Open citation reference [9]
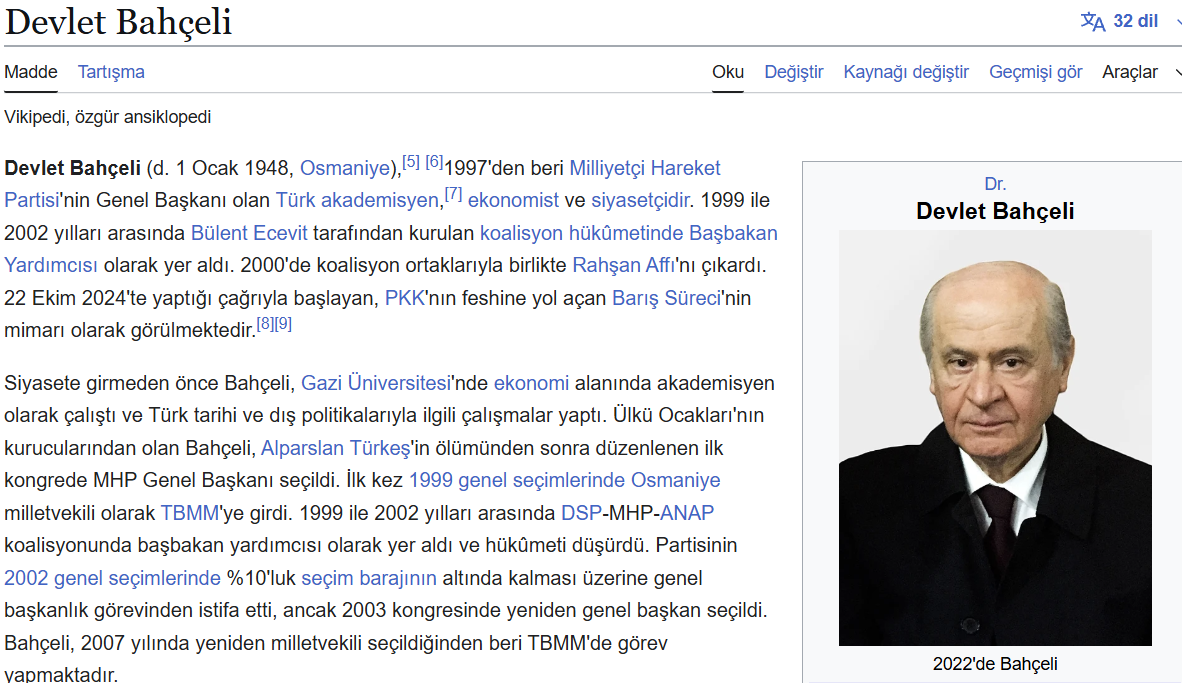Screen dimensions: 1182x683 (283, 323)
